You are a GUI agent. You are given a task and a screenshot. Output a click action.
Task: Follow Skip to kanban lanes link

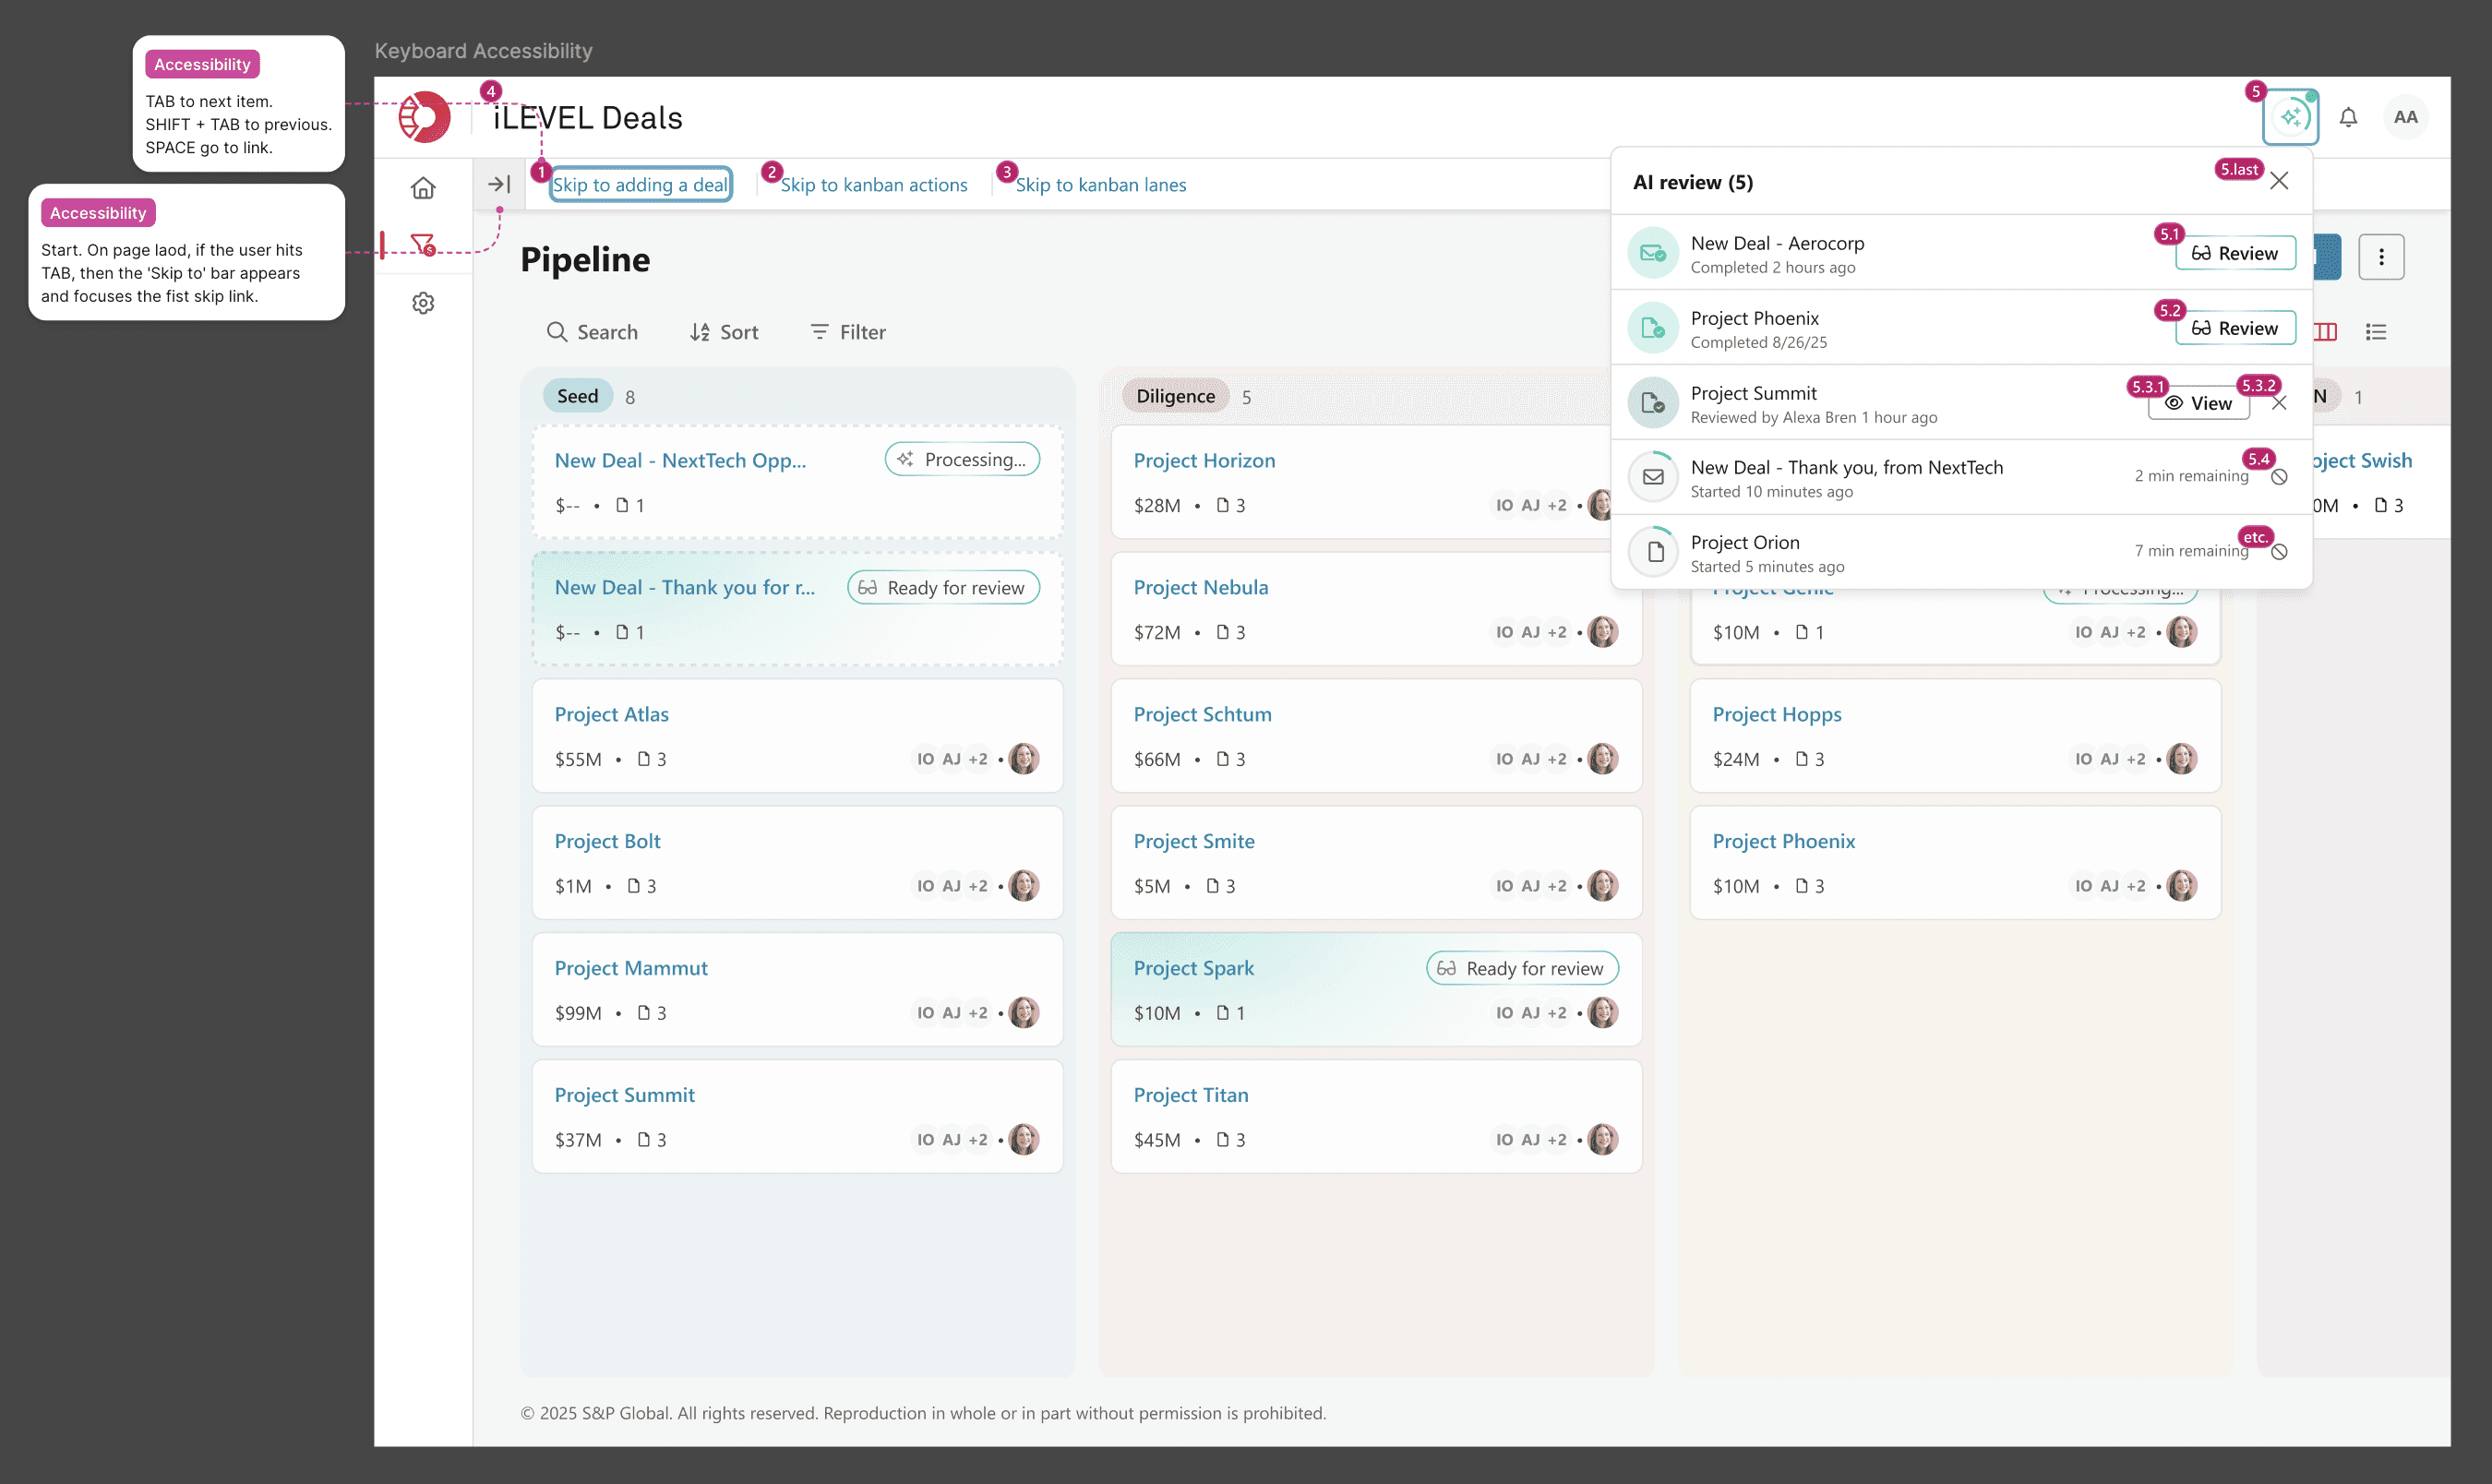1100,185
